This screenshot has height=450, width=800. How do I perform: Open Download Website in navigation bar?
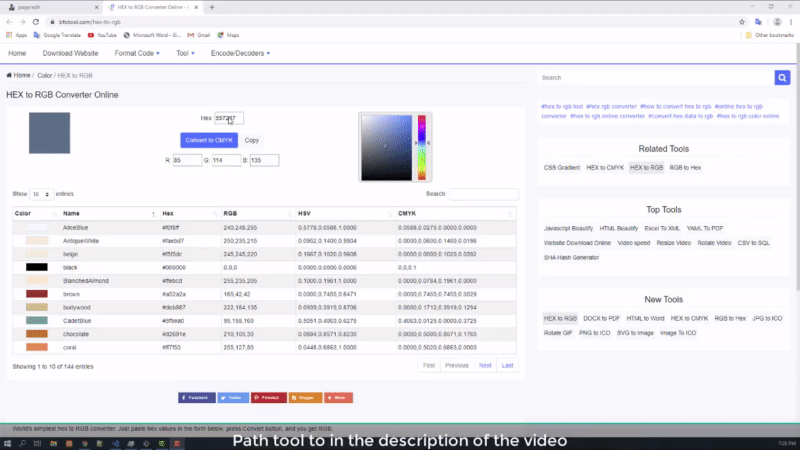point(70,53)
